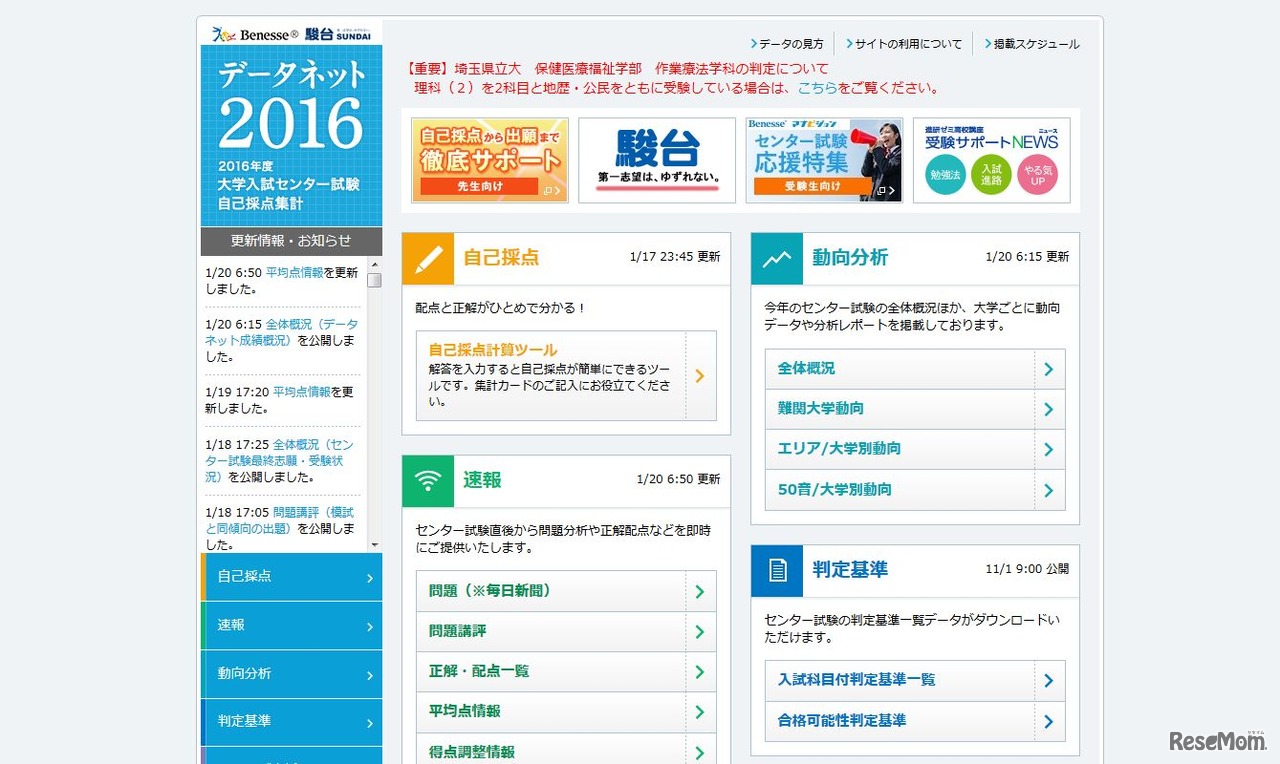This screenshot has height=764, width=1280.
Task: Click the green wifi 速報 icon
Action: [x=428, y=481]
